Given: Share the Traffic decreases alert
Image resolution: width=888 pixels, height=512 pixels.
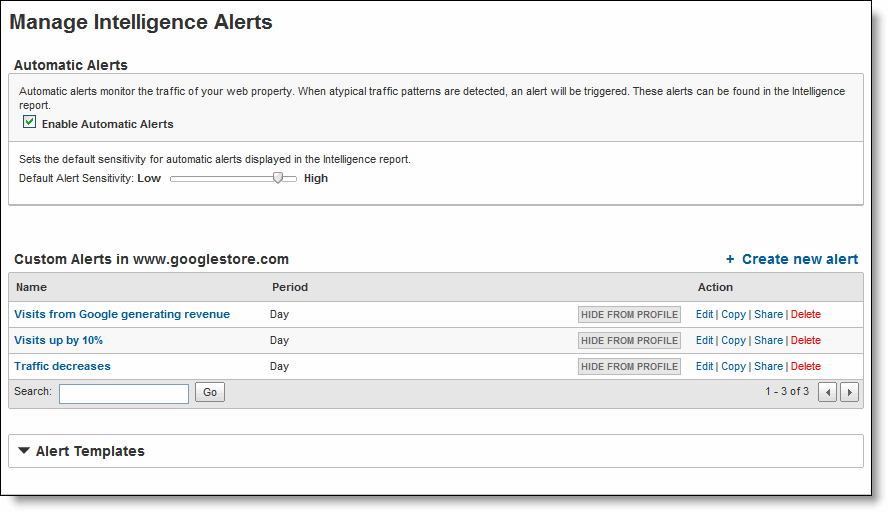Looking at the screenshot, I should tap(769, 366).
